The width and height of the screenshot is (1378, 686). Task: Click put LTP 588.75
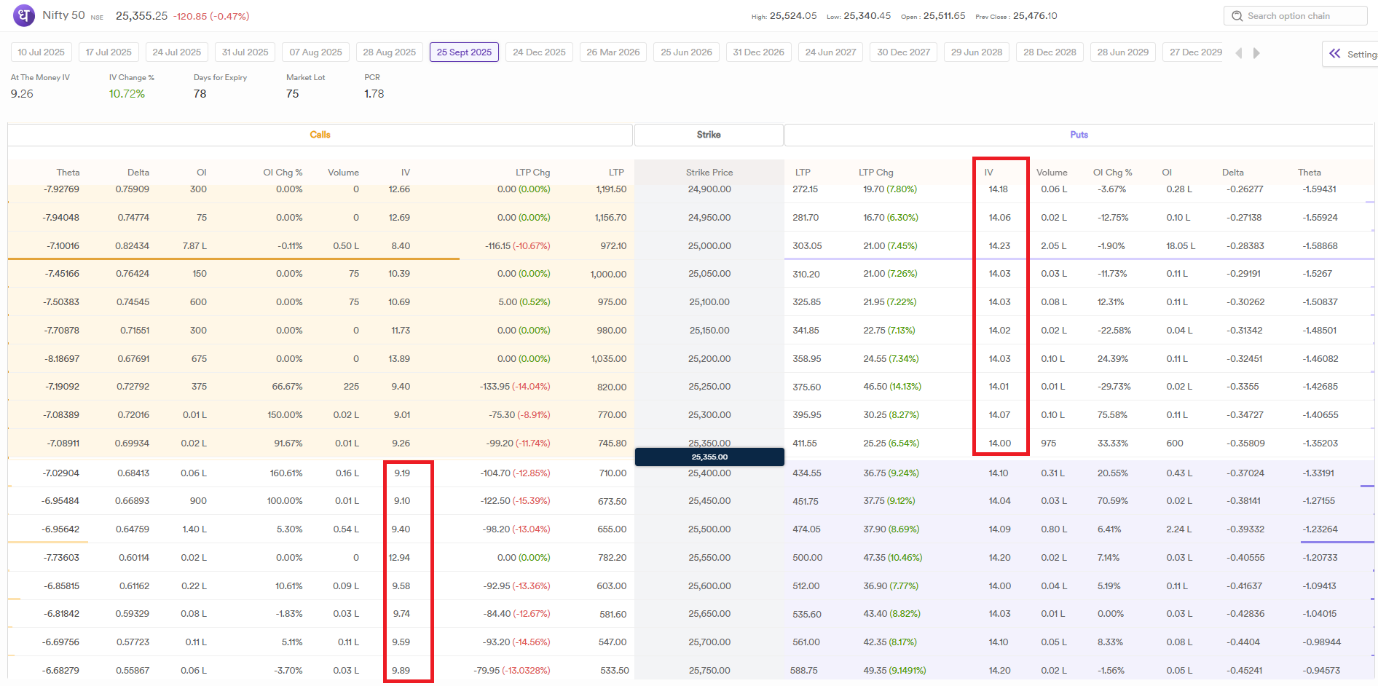click(x=805, y=671)
